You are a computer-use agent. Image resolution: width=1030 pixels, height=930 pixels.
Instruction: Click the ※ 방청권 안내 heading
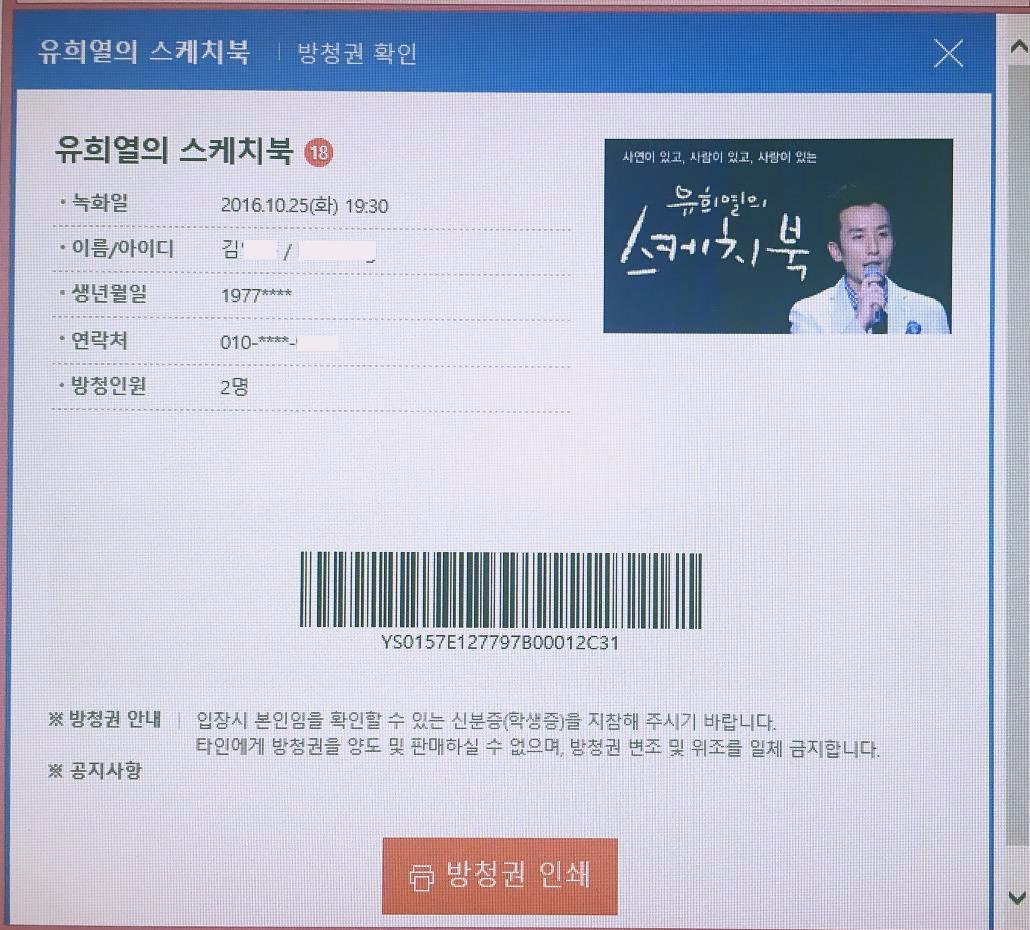[104, 719]
